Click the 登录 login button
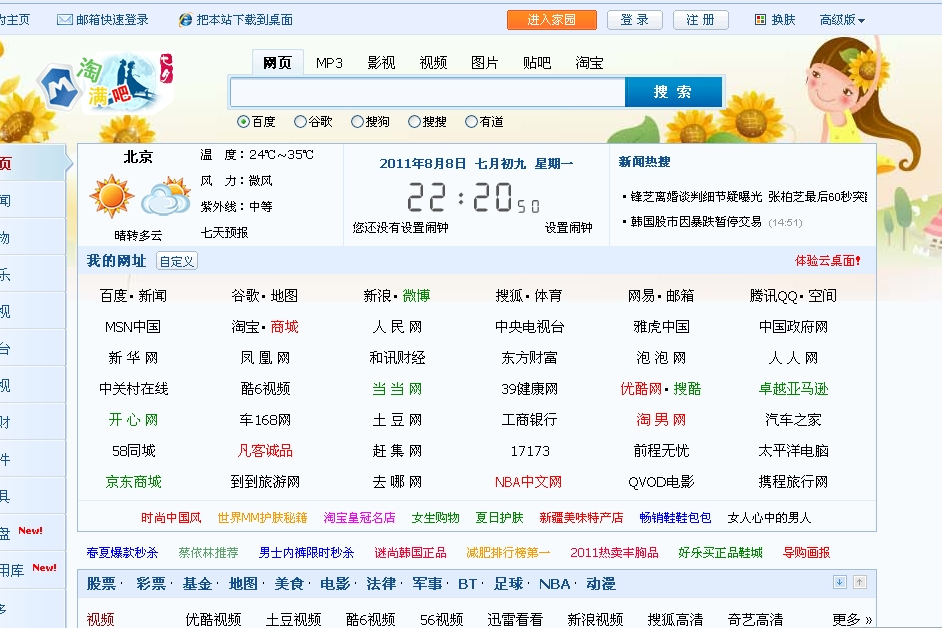942x628 pixels. (x=634, y=20)
